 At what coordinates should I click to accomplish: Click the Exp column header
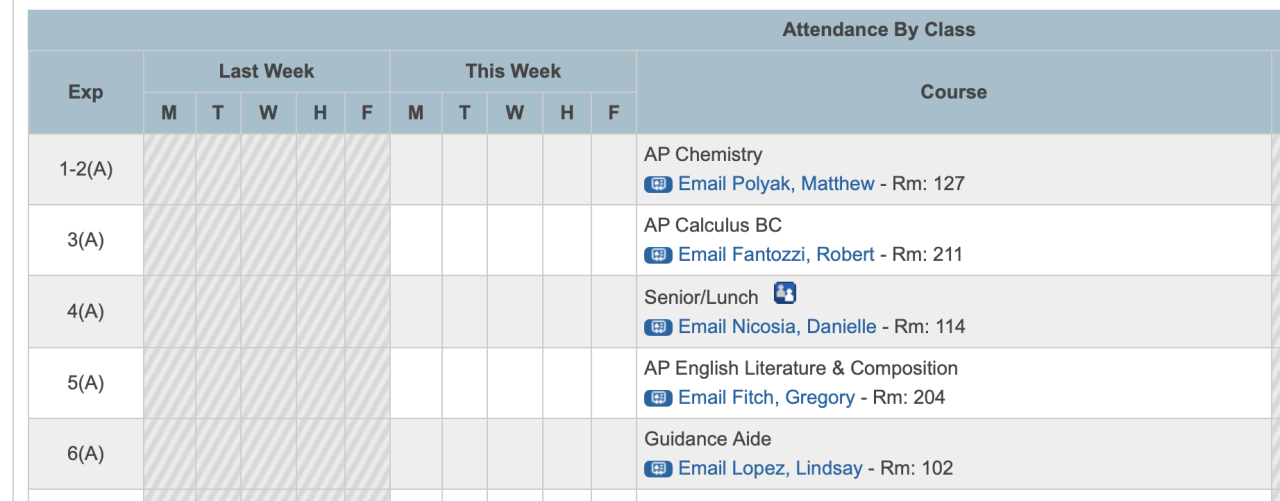86,92
